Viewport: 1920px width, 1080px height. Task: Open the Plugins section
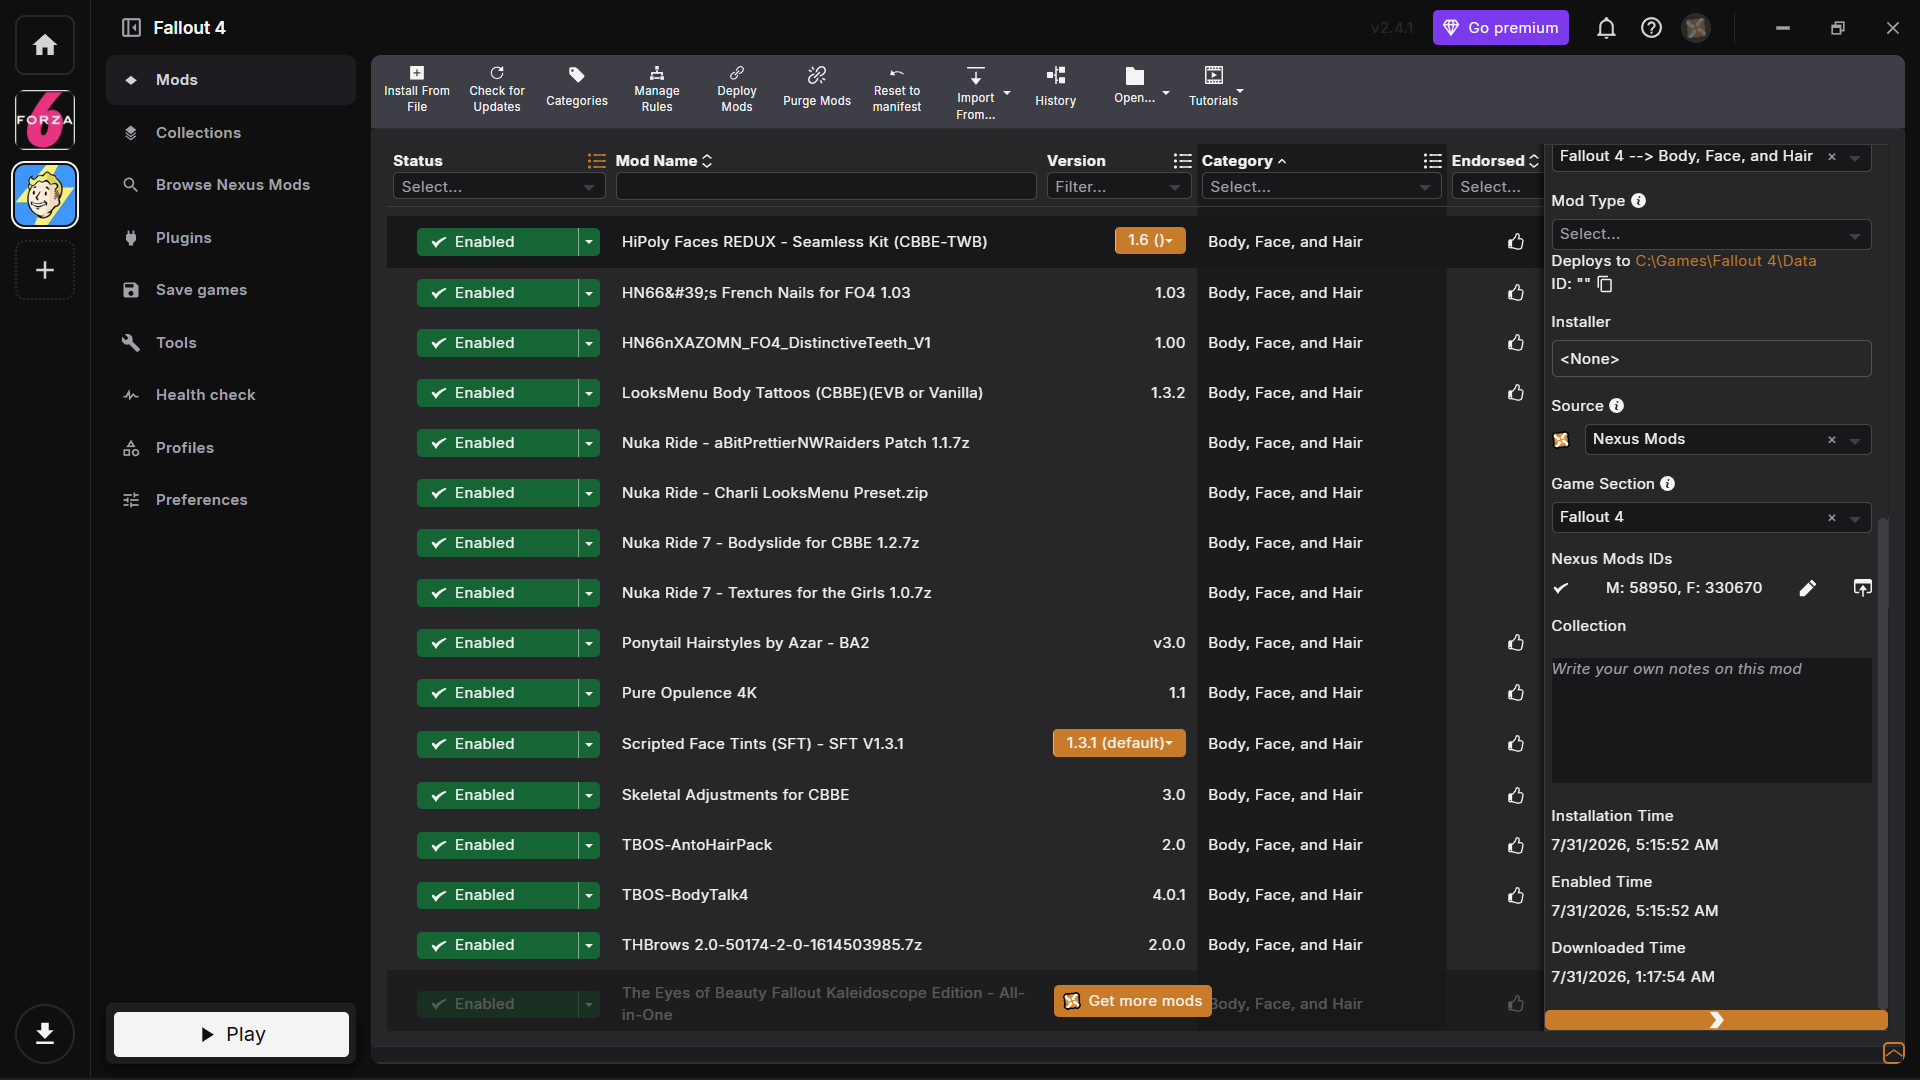tap(231, 238)
